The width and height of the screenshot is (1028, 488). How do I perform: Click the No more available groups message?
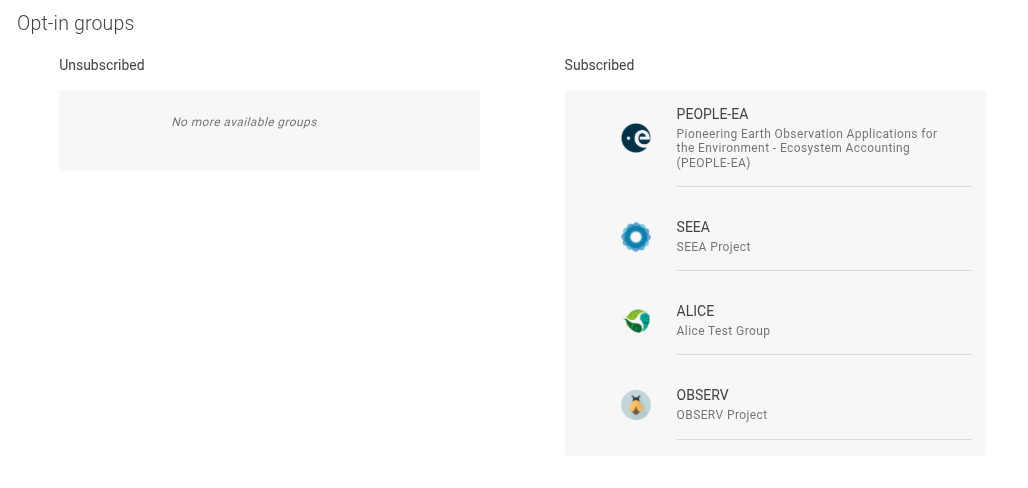point(244,122)
